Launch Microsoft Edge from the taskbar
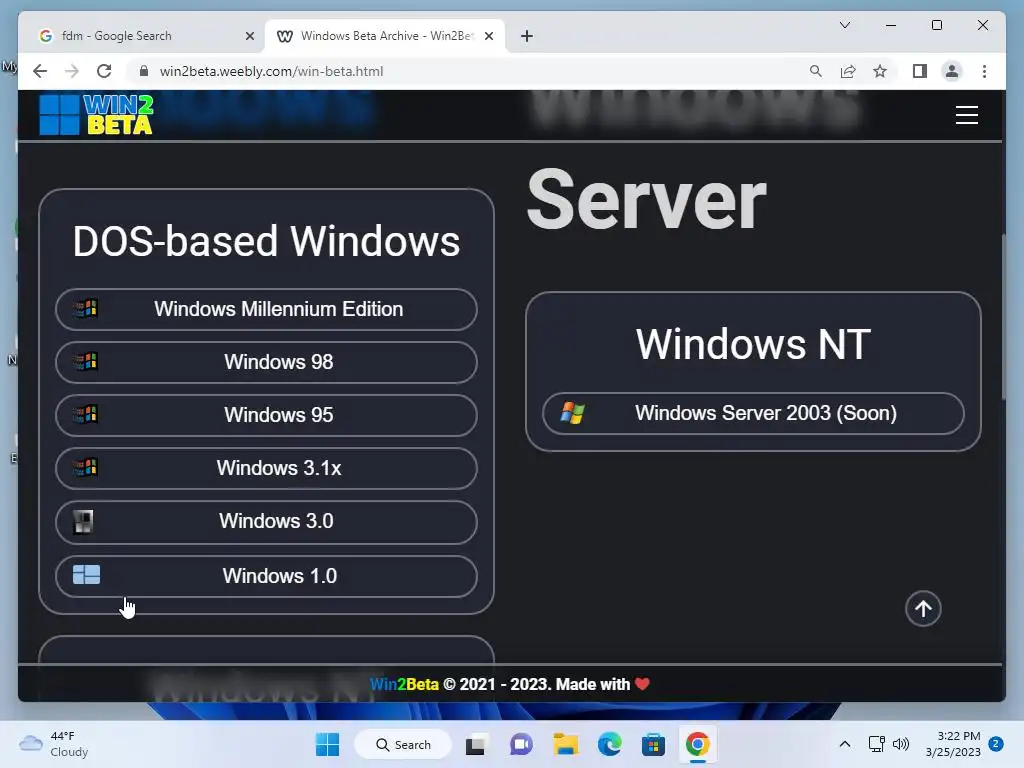Viewport: 1024px width, 768px height. pyautogui.click(x=609, y=744)
